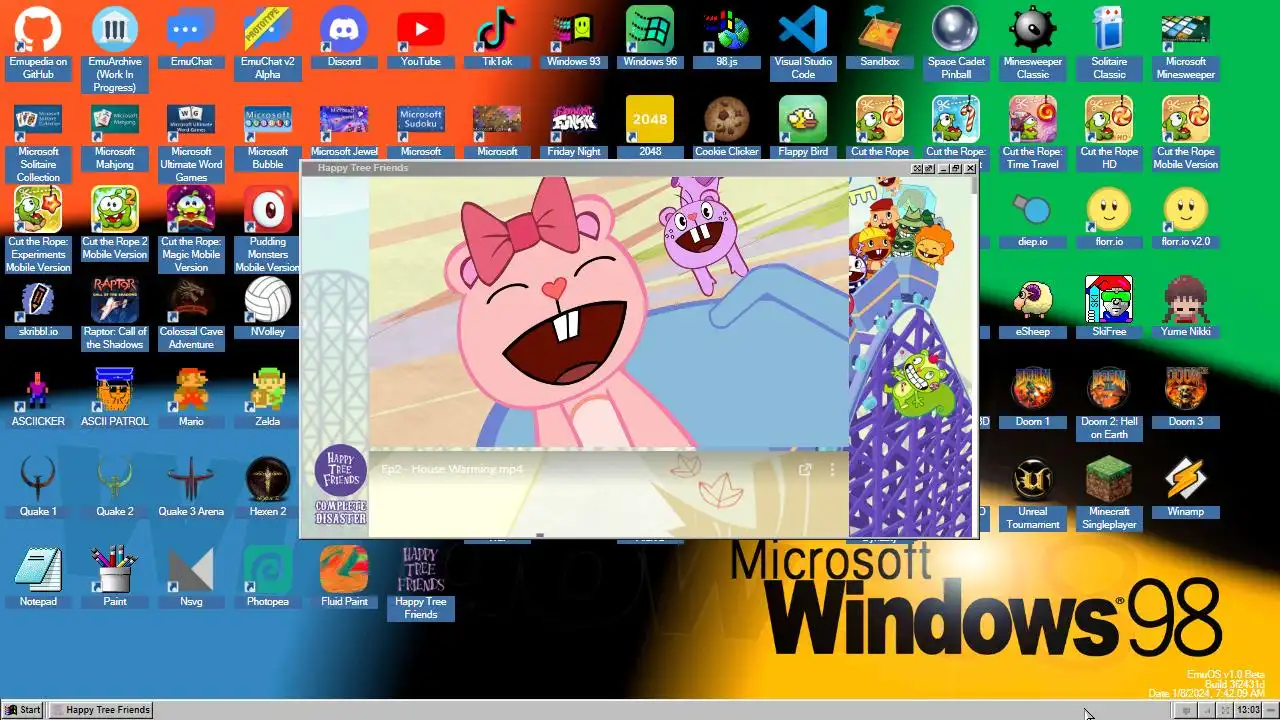Open the Yume Nikki icon
This screenshot has width=1280, height=720.
tap(1186, 307)
